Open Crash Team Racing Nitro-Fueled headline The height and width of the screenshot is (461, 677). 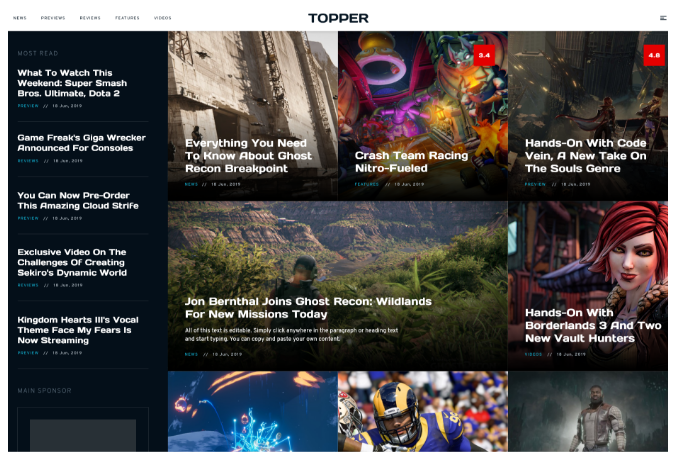coord(411,162)
